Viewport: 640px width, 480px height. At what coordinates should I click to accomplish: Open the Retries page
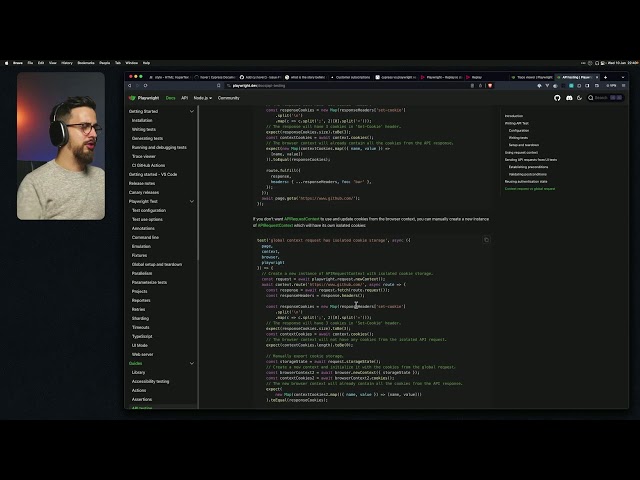(x=138, y=309)
